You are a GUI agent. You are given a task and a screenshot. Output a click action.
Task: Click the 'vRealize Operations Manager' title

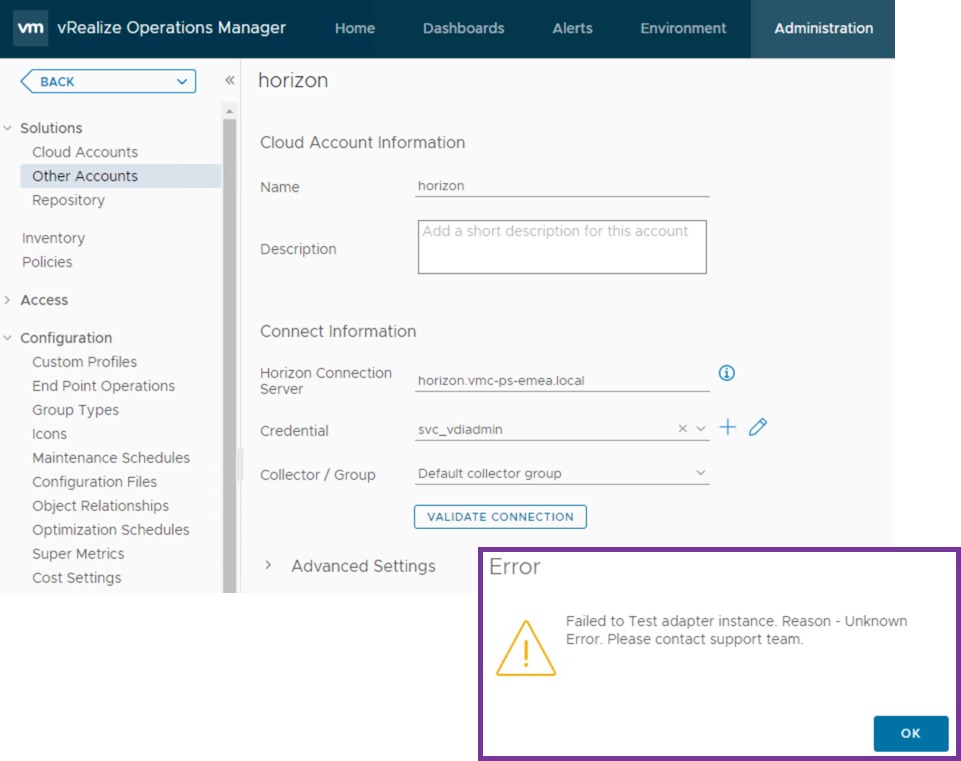pos(172,28)
